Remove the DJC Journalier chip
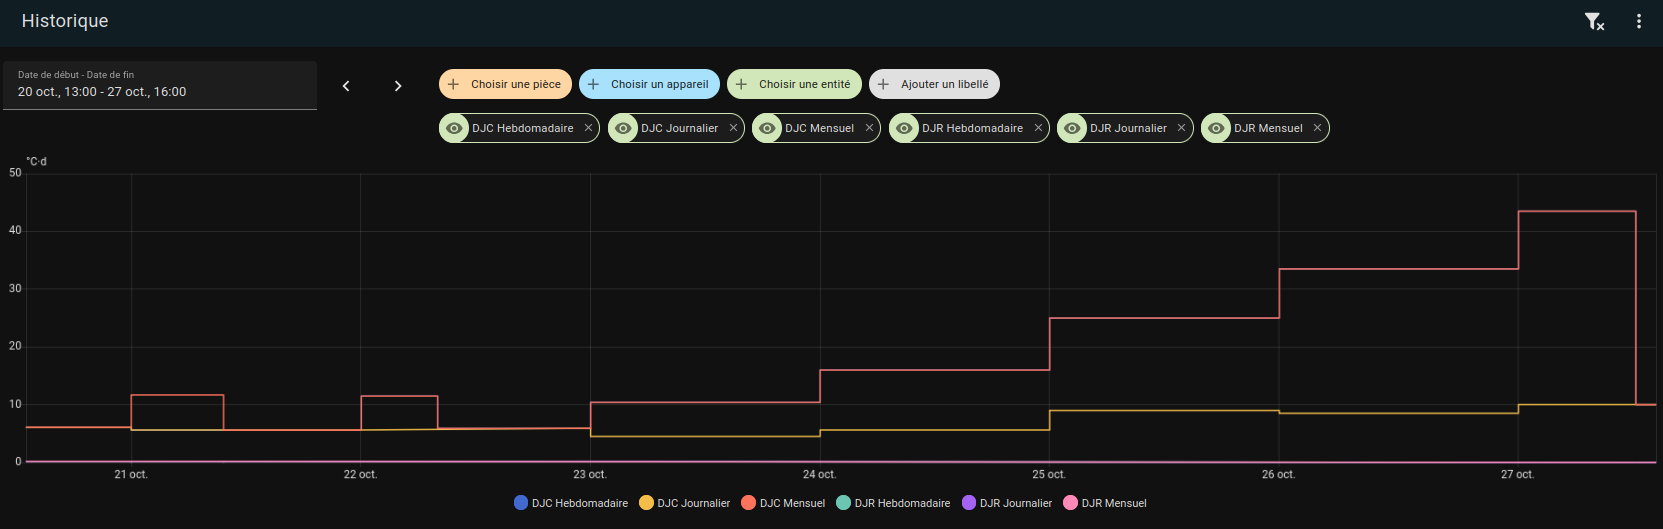The width and height of the screenshot is (1663, 529). coord(733,128)
